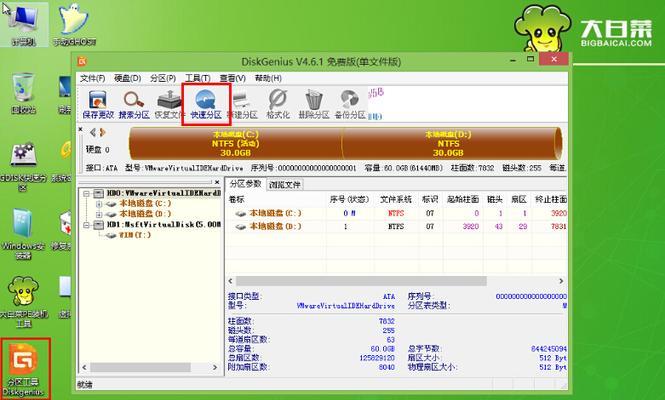Click the Search Partition (搜索分区) toolbar icon
The image size is (665, 400).
click(134, 104)
